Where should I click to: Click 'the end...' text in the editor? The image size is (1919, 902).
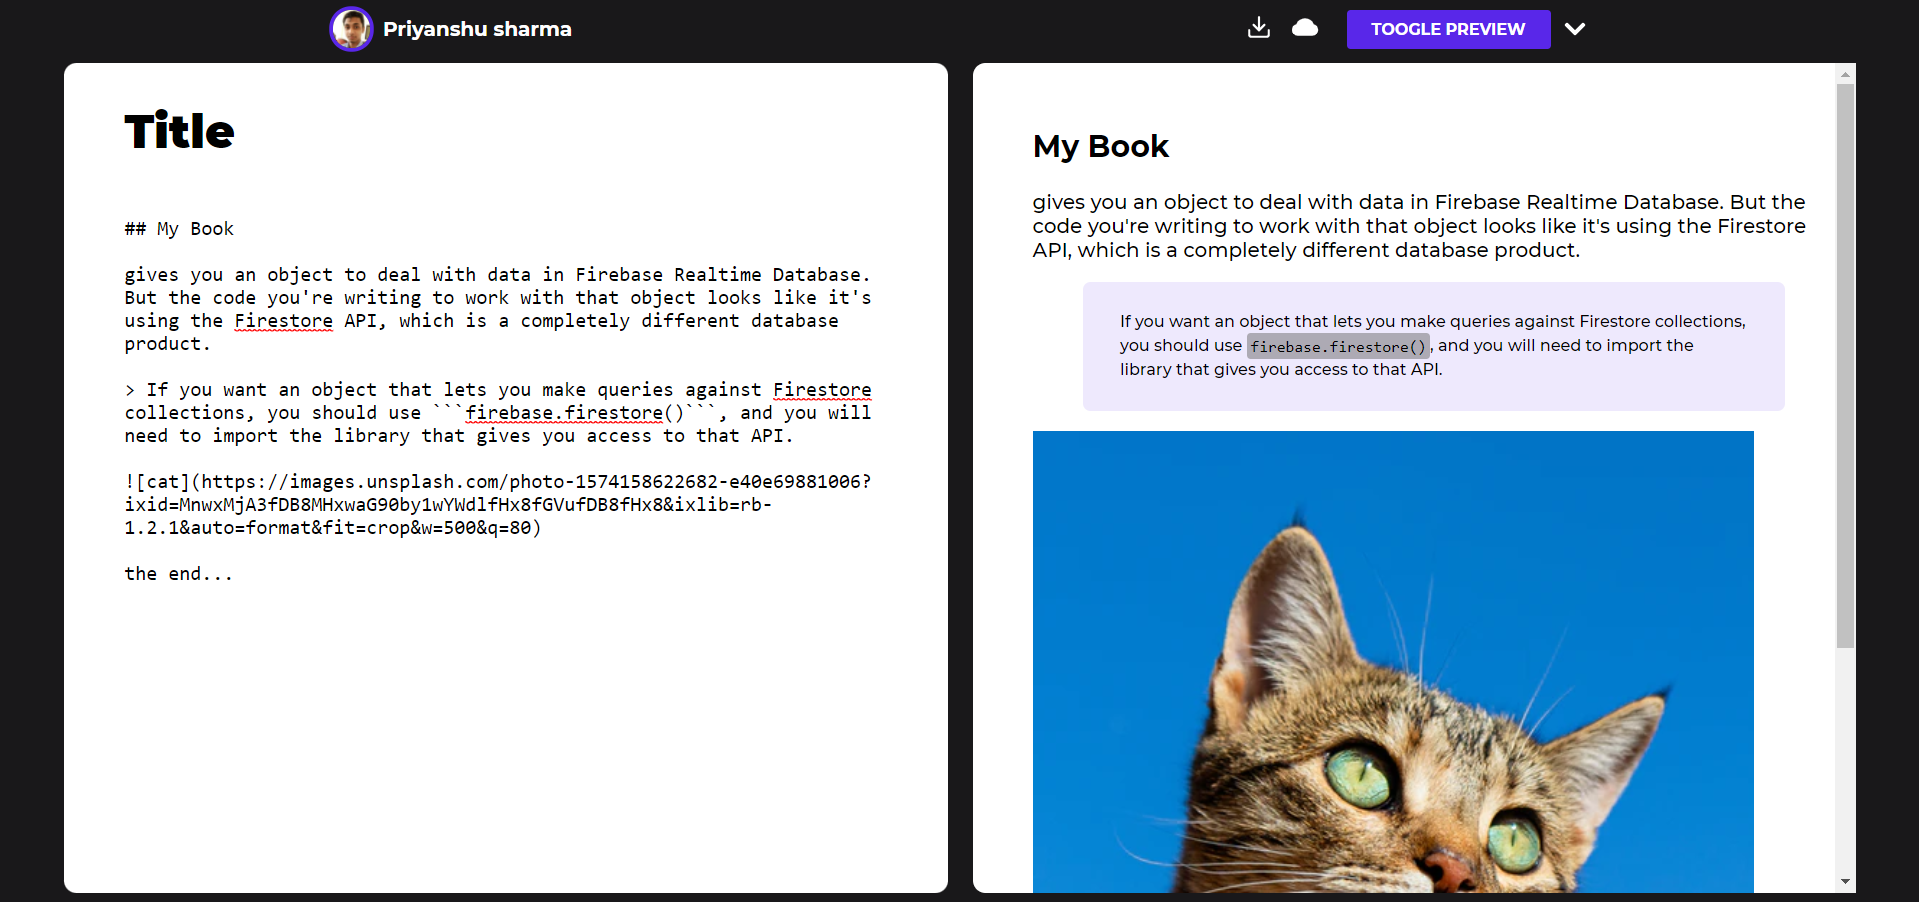pos(178,574)
